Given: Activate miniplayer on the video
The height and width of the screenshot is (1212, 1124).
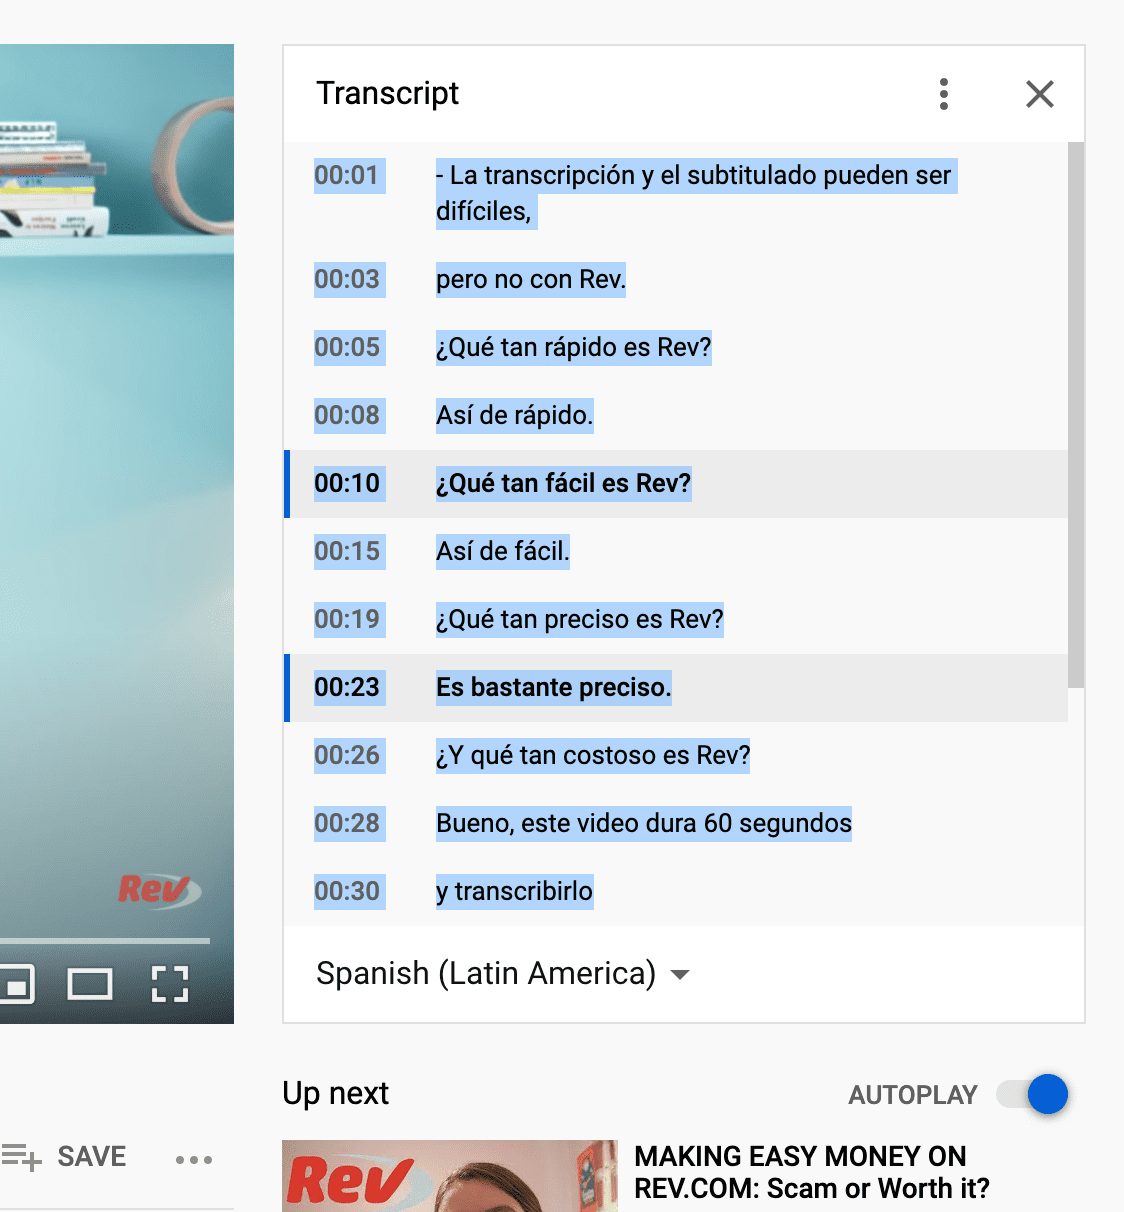Looking at the screenshot, I should (x=16, y=984).
